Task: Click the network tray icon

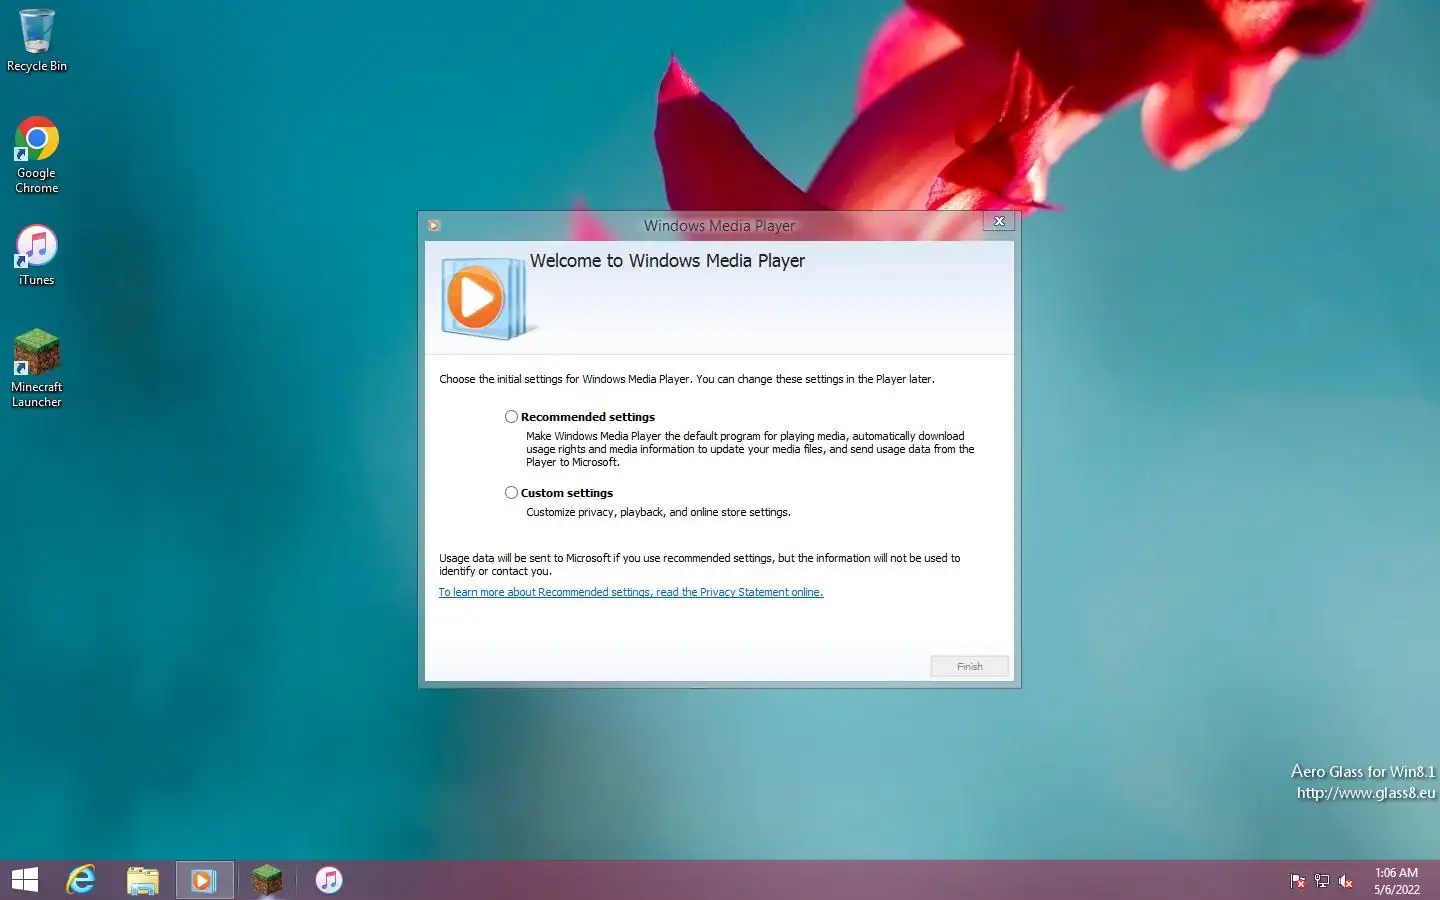Action: tap(1322, 881)
